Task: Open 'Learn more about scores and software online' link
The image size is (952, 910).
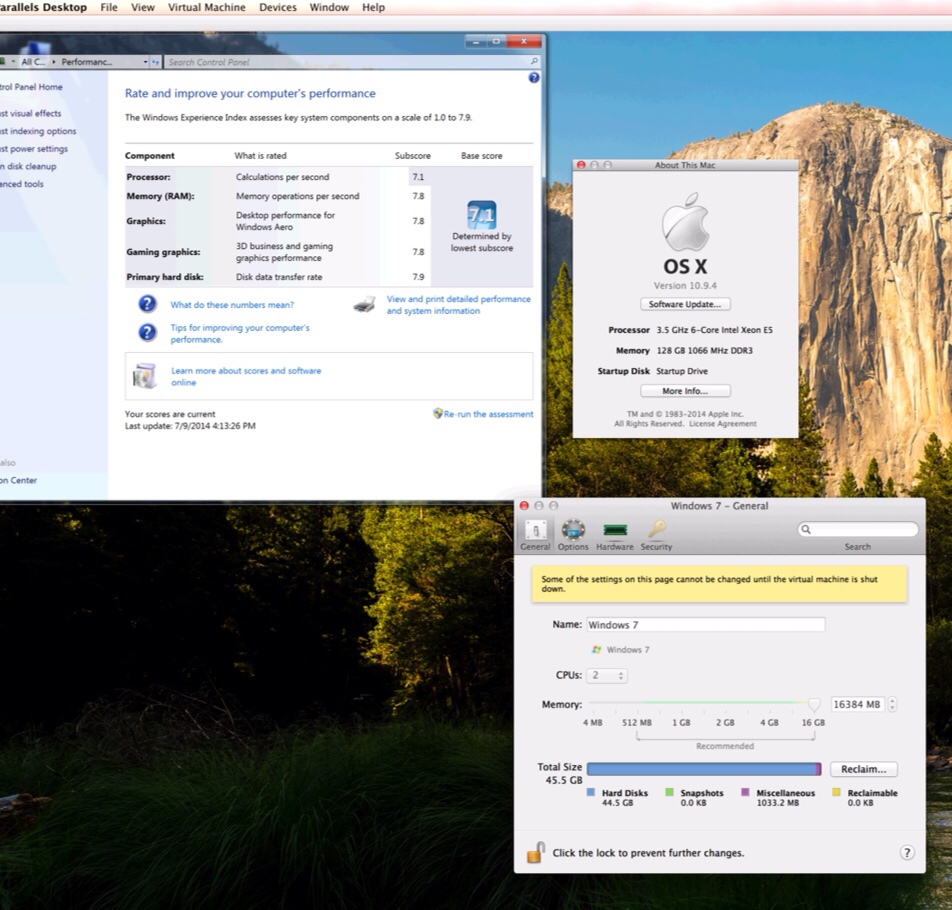Action: (246, 376)
